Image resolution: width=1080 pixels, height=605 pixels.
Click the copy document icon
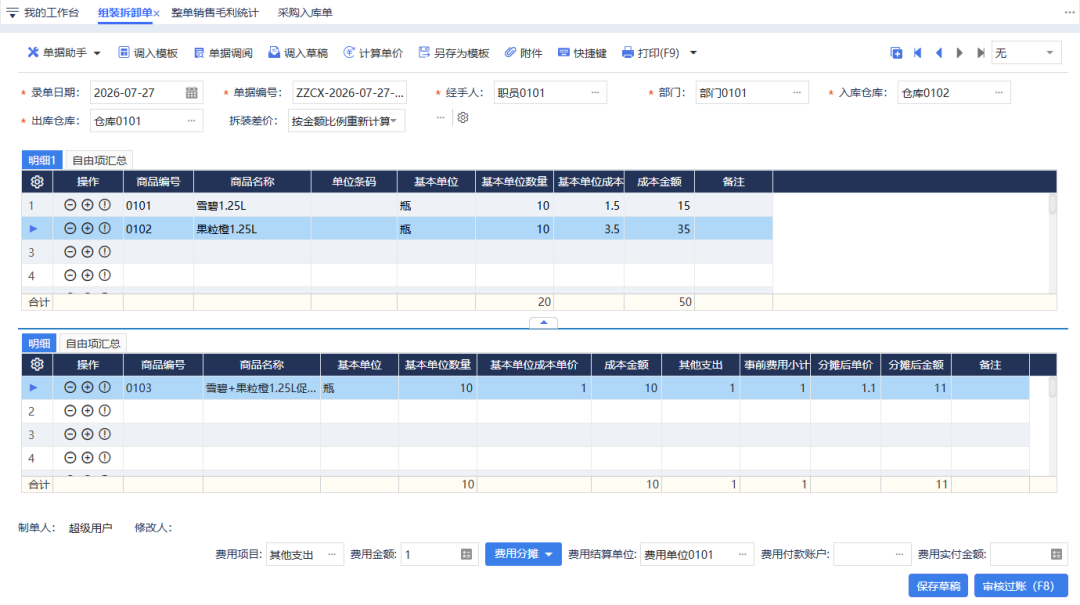coord(896,53)
